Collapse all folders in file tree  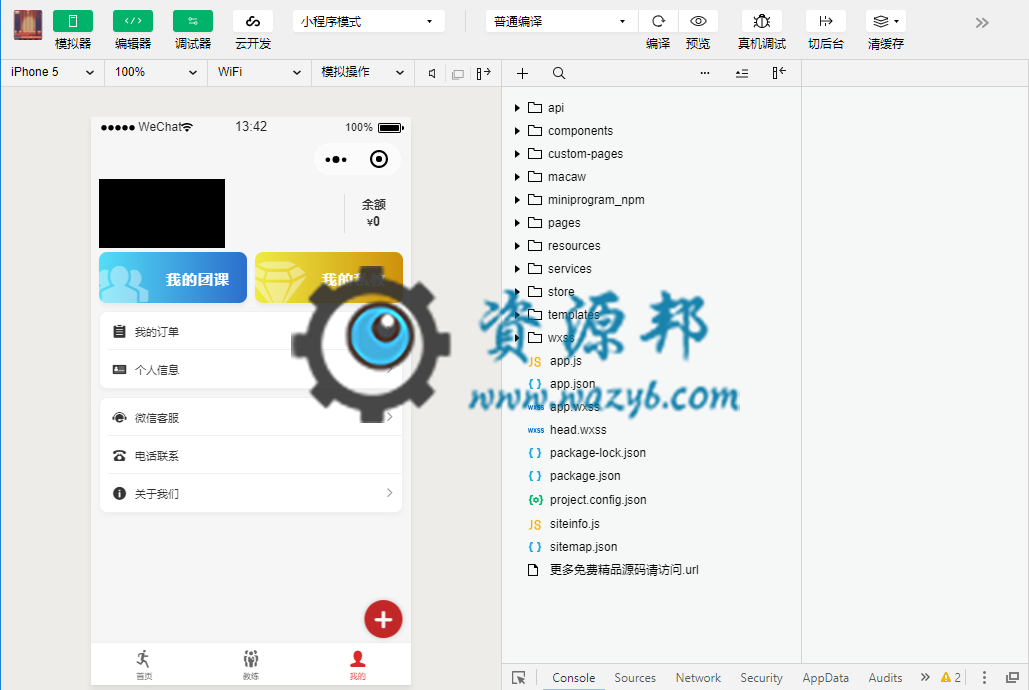click(742, 74)
